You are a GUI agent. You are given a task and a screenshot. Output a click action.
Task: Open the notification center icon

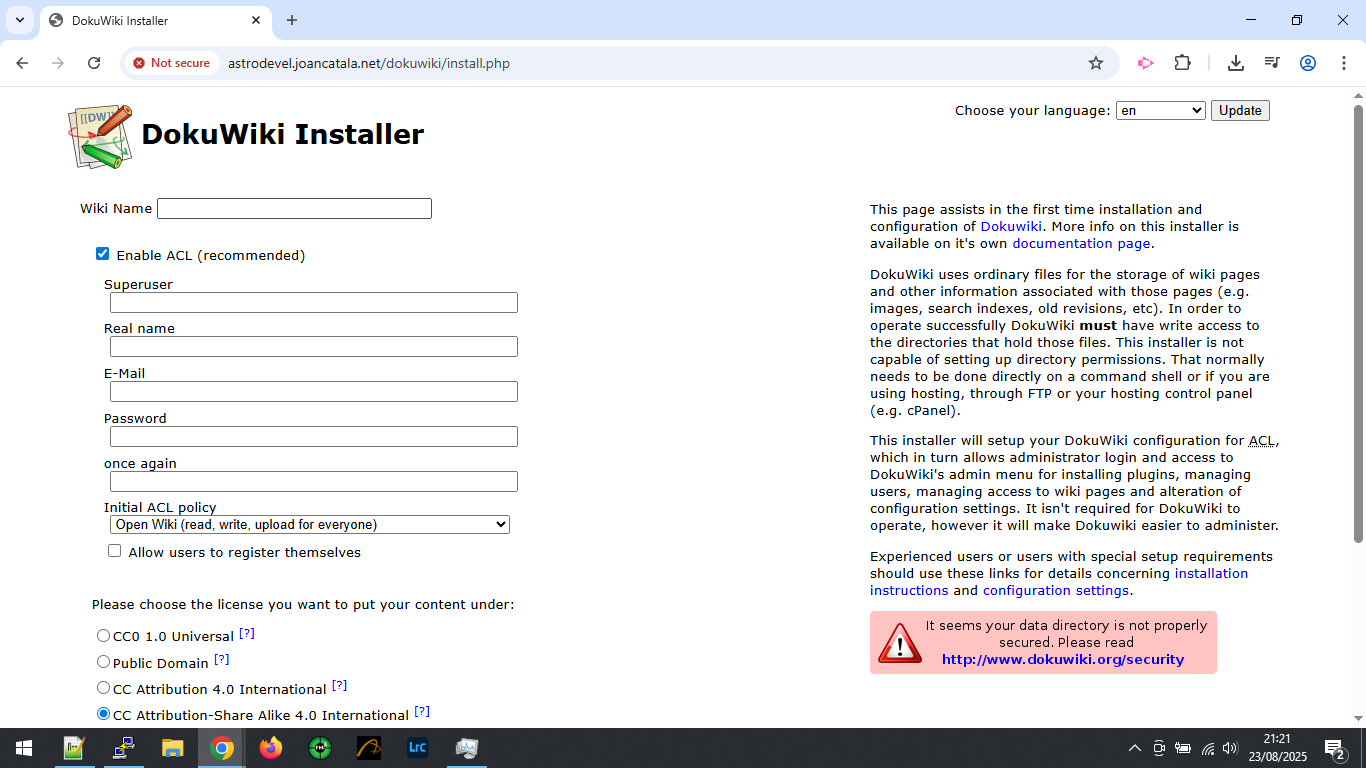(1334, 748)
